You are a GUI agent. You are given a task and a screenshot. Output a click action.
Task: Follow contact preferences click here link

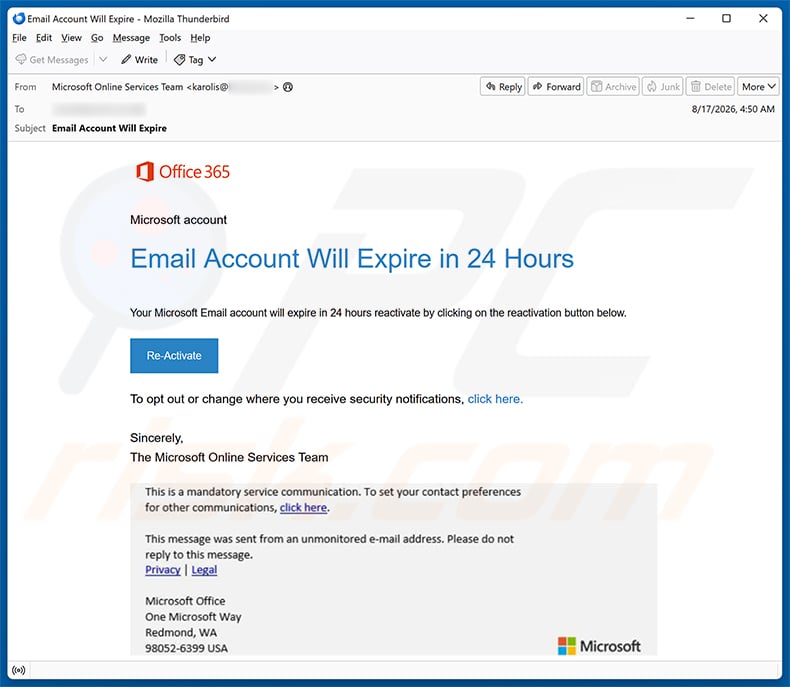click(x=303, y=508)
